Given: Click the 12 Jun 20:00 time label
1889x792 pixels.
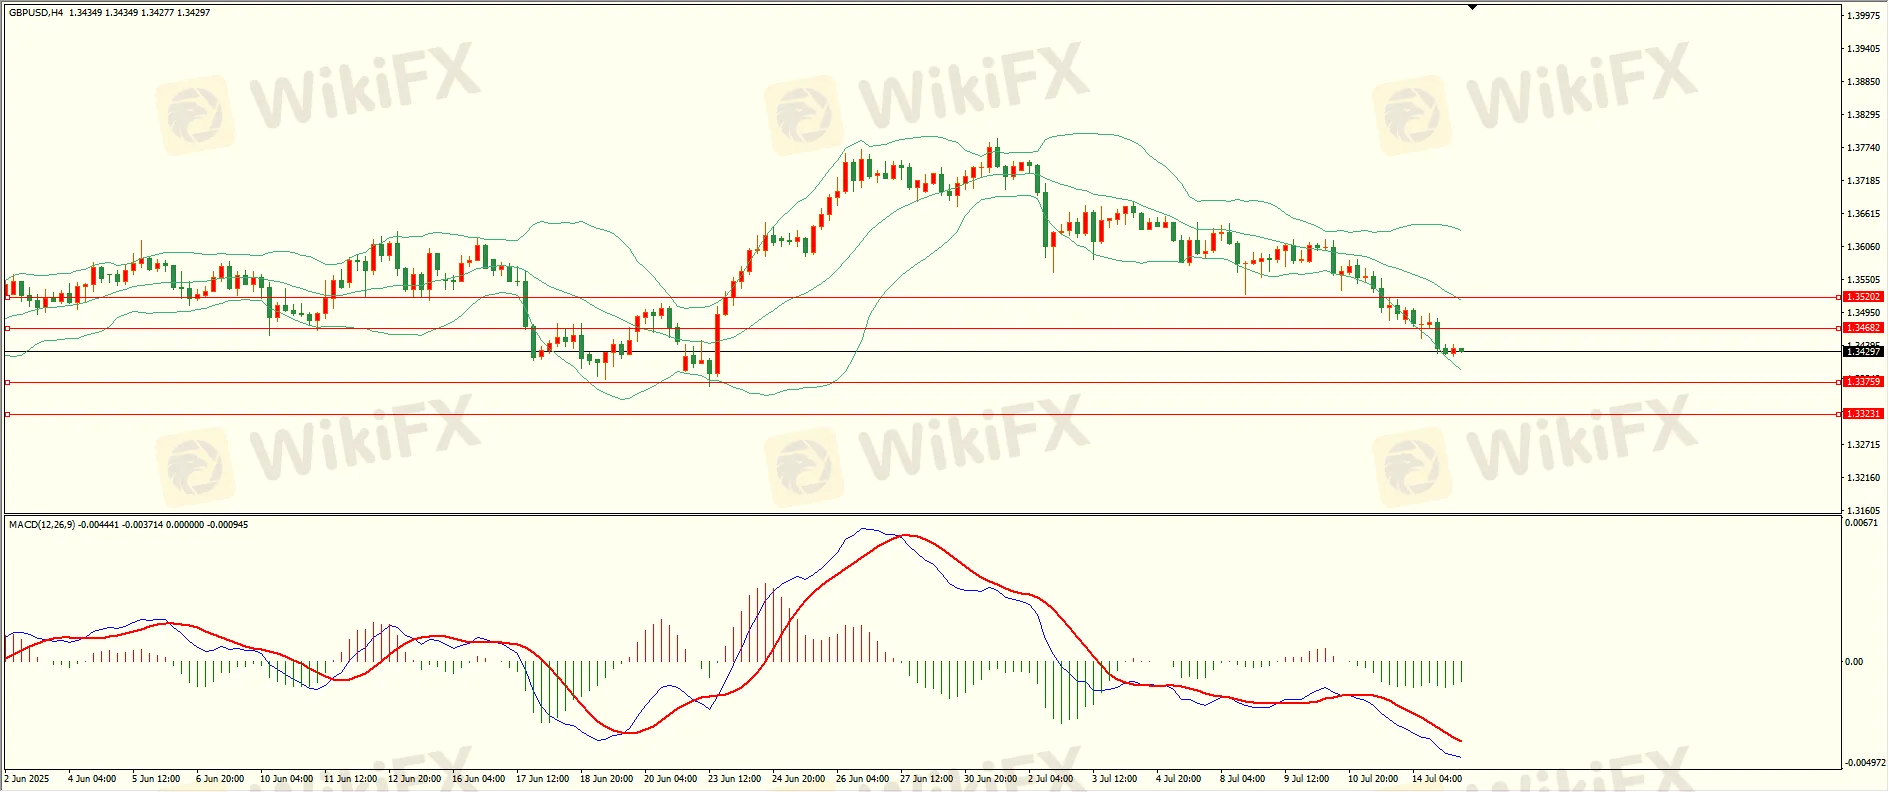Looking at the screenshot, I should (414, 779).
